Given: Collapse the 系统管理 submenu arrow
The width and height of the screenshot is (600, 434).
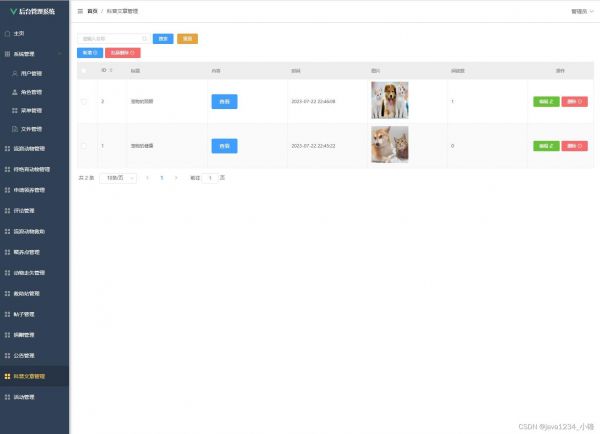Looking at the screenshot, I should coord(60,54).
